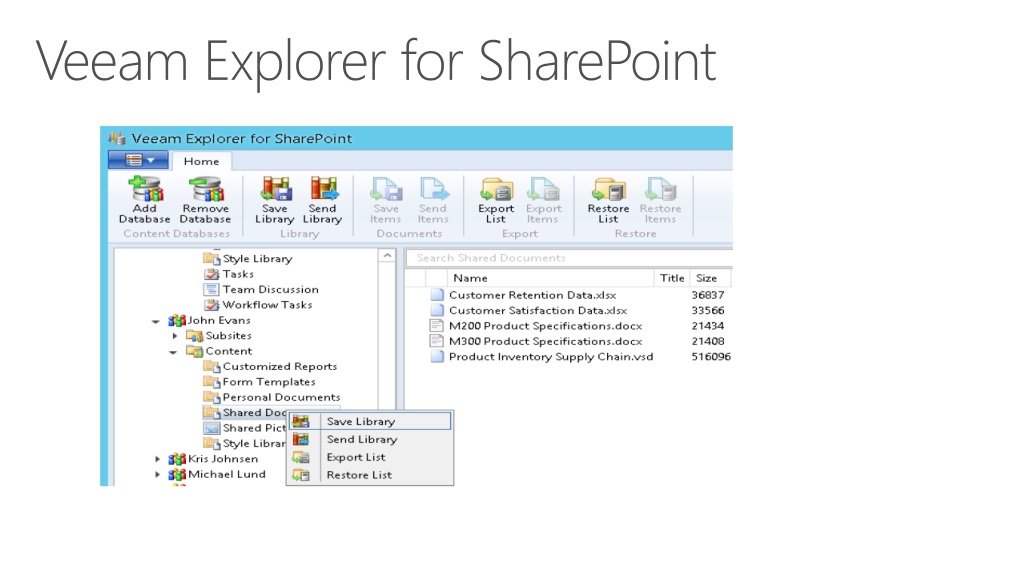Choose Send Library from context menu
Viewport: 1023px width, 575px height.
pos(370,439)
